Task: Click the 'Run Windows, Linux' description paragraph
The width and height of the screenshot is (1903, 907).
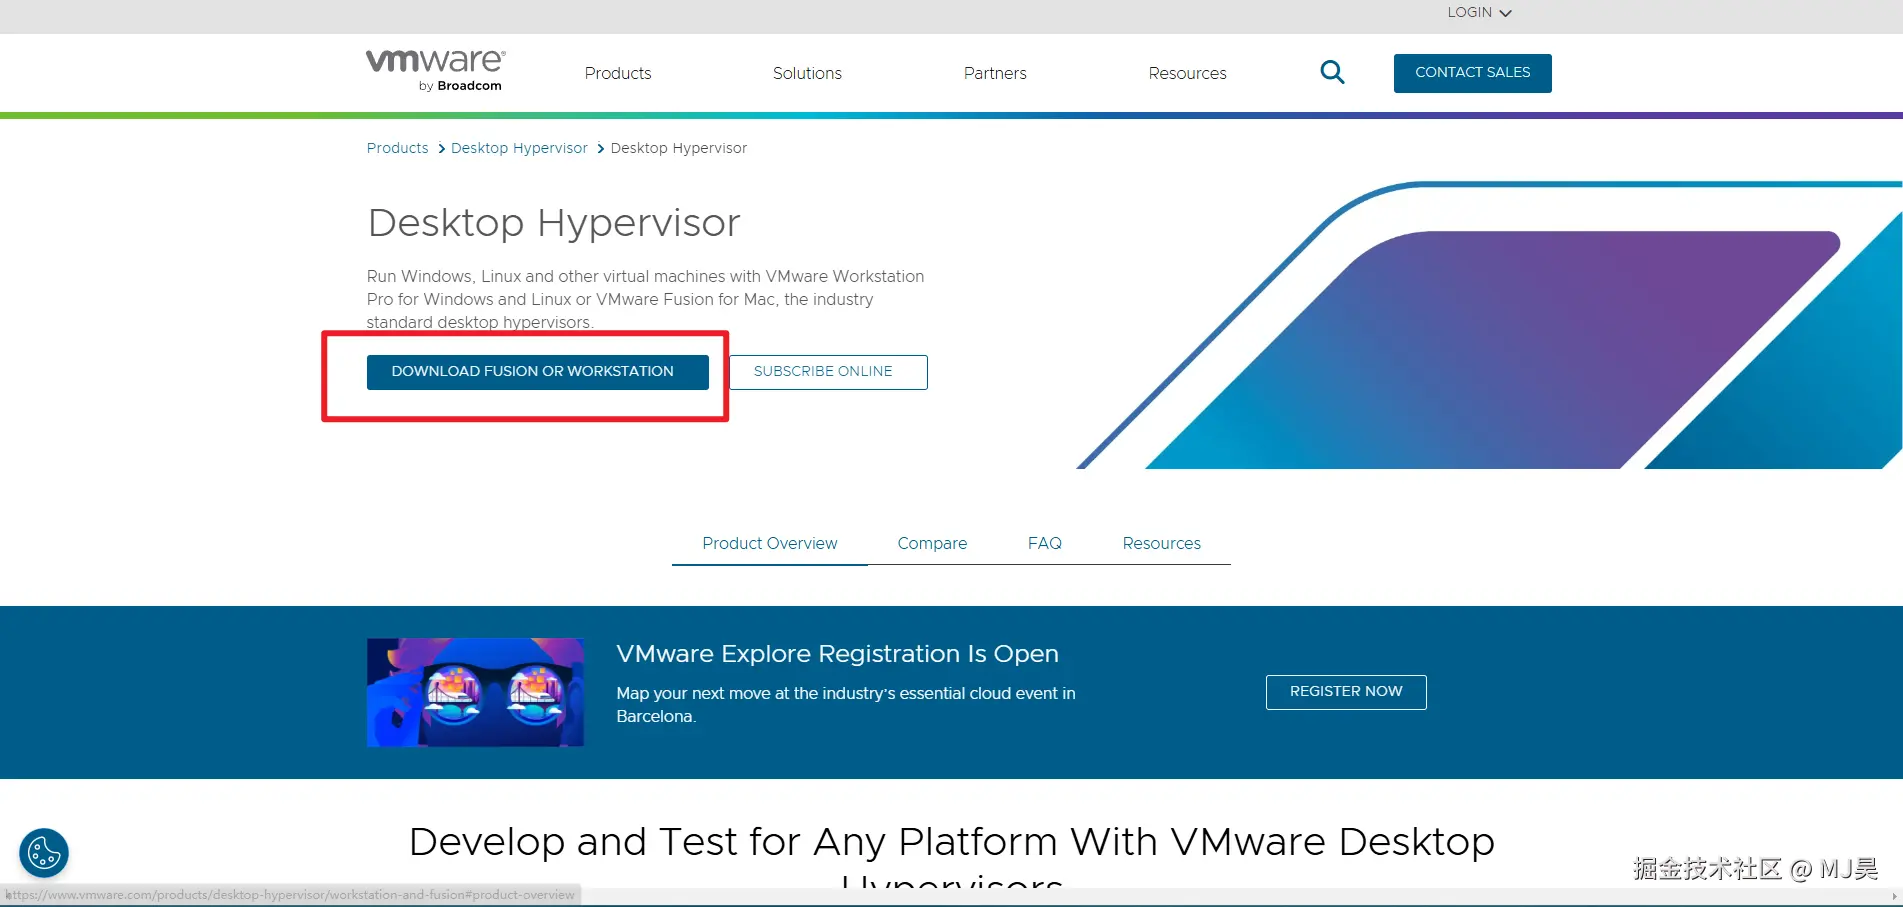Action: click(645, 299)
